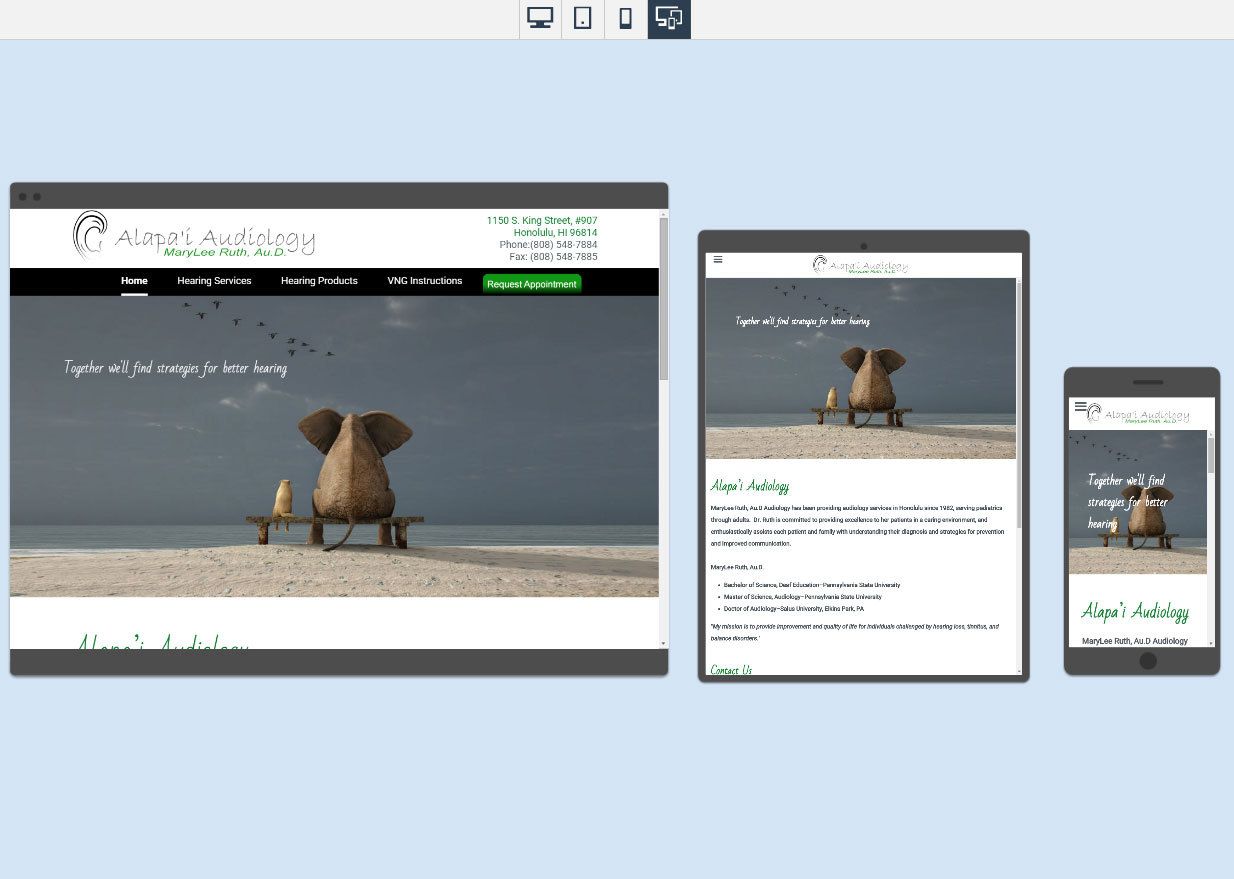Image resolution: width=1234 pixels, height=879 pixels.
Task: Switch to mobile phone preview mode
Action: pos(626,19)
